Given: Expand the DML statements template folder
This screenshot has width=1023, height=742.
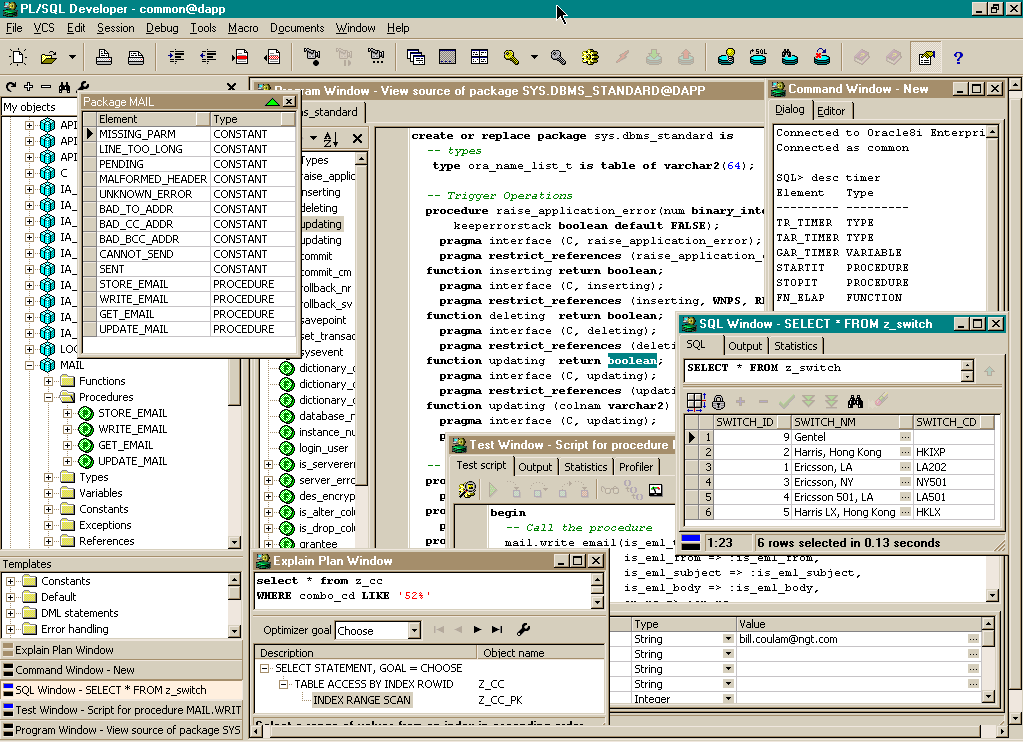Looking at the screenshot, I should (x=10, y=613).
